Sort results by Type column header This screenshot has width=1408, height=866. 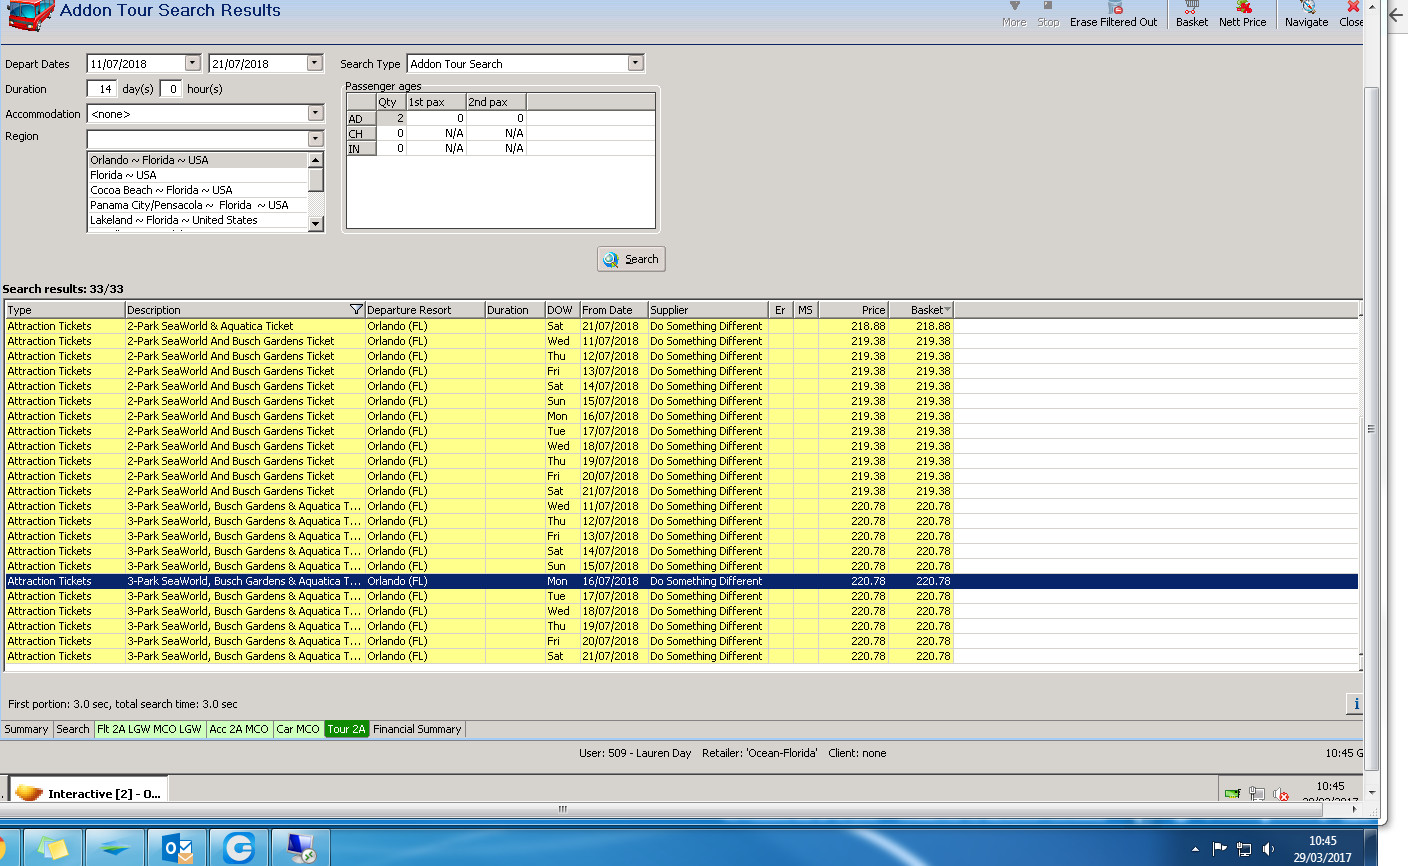(x=65, y=310)
